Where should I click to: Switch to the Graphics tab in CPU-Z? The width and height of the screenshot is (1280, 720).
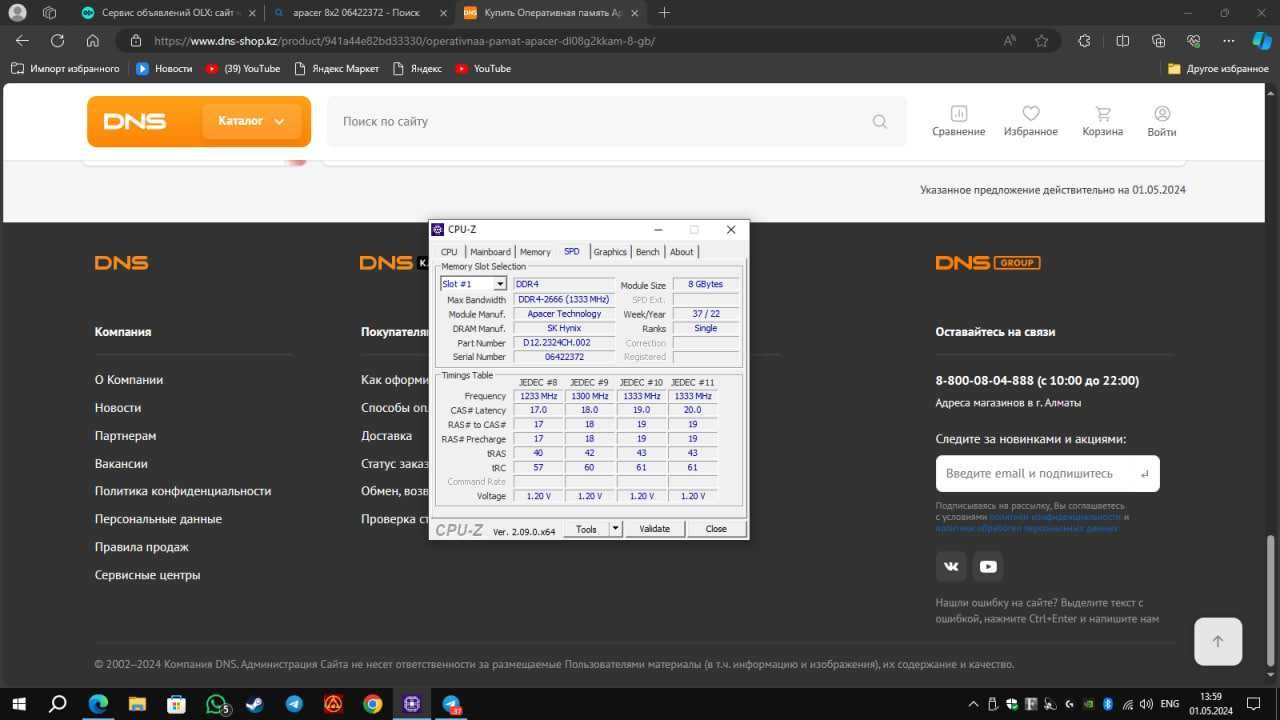[x=610, y=252]
